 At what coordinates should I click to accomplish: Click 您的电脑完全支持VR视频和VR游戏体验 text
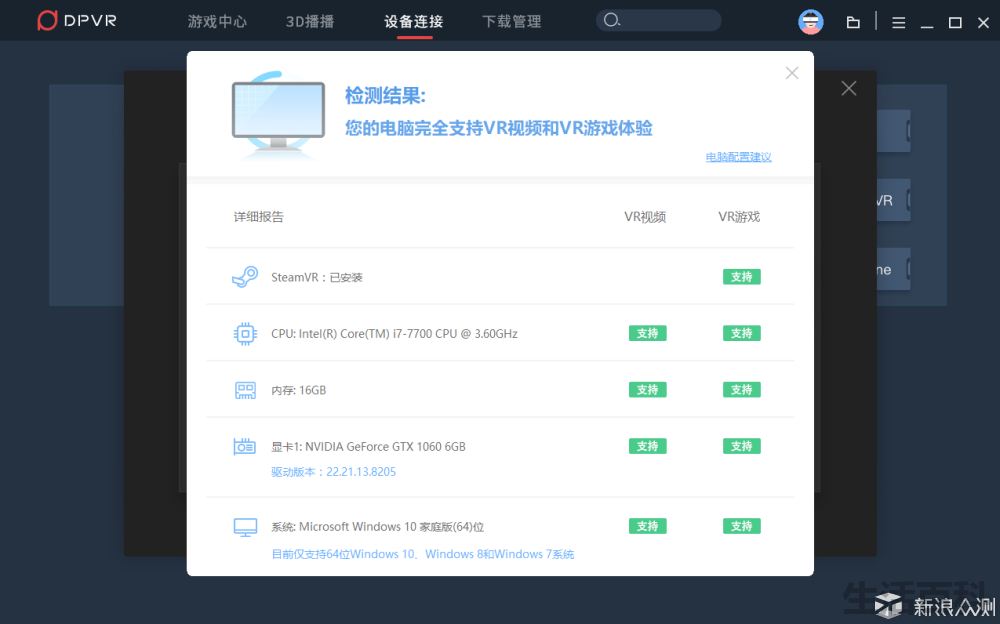tap(499, 128)
